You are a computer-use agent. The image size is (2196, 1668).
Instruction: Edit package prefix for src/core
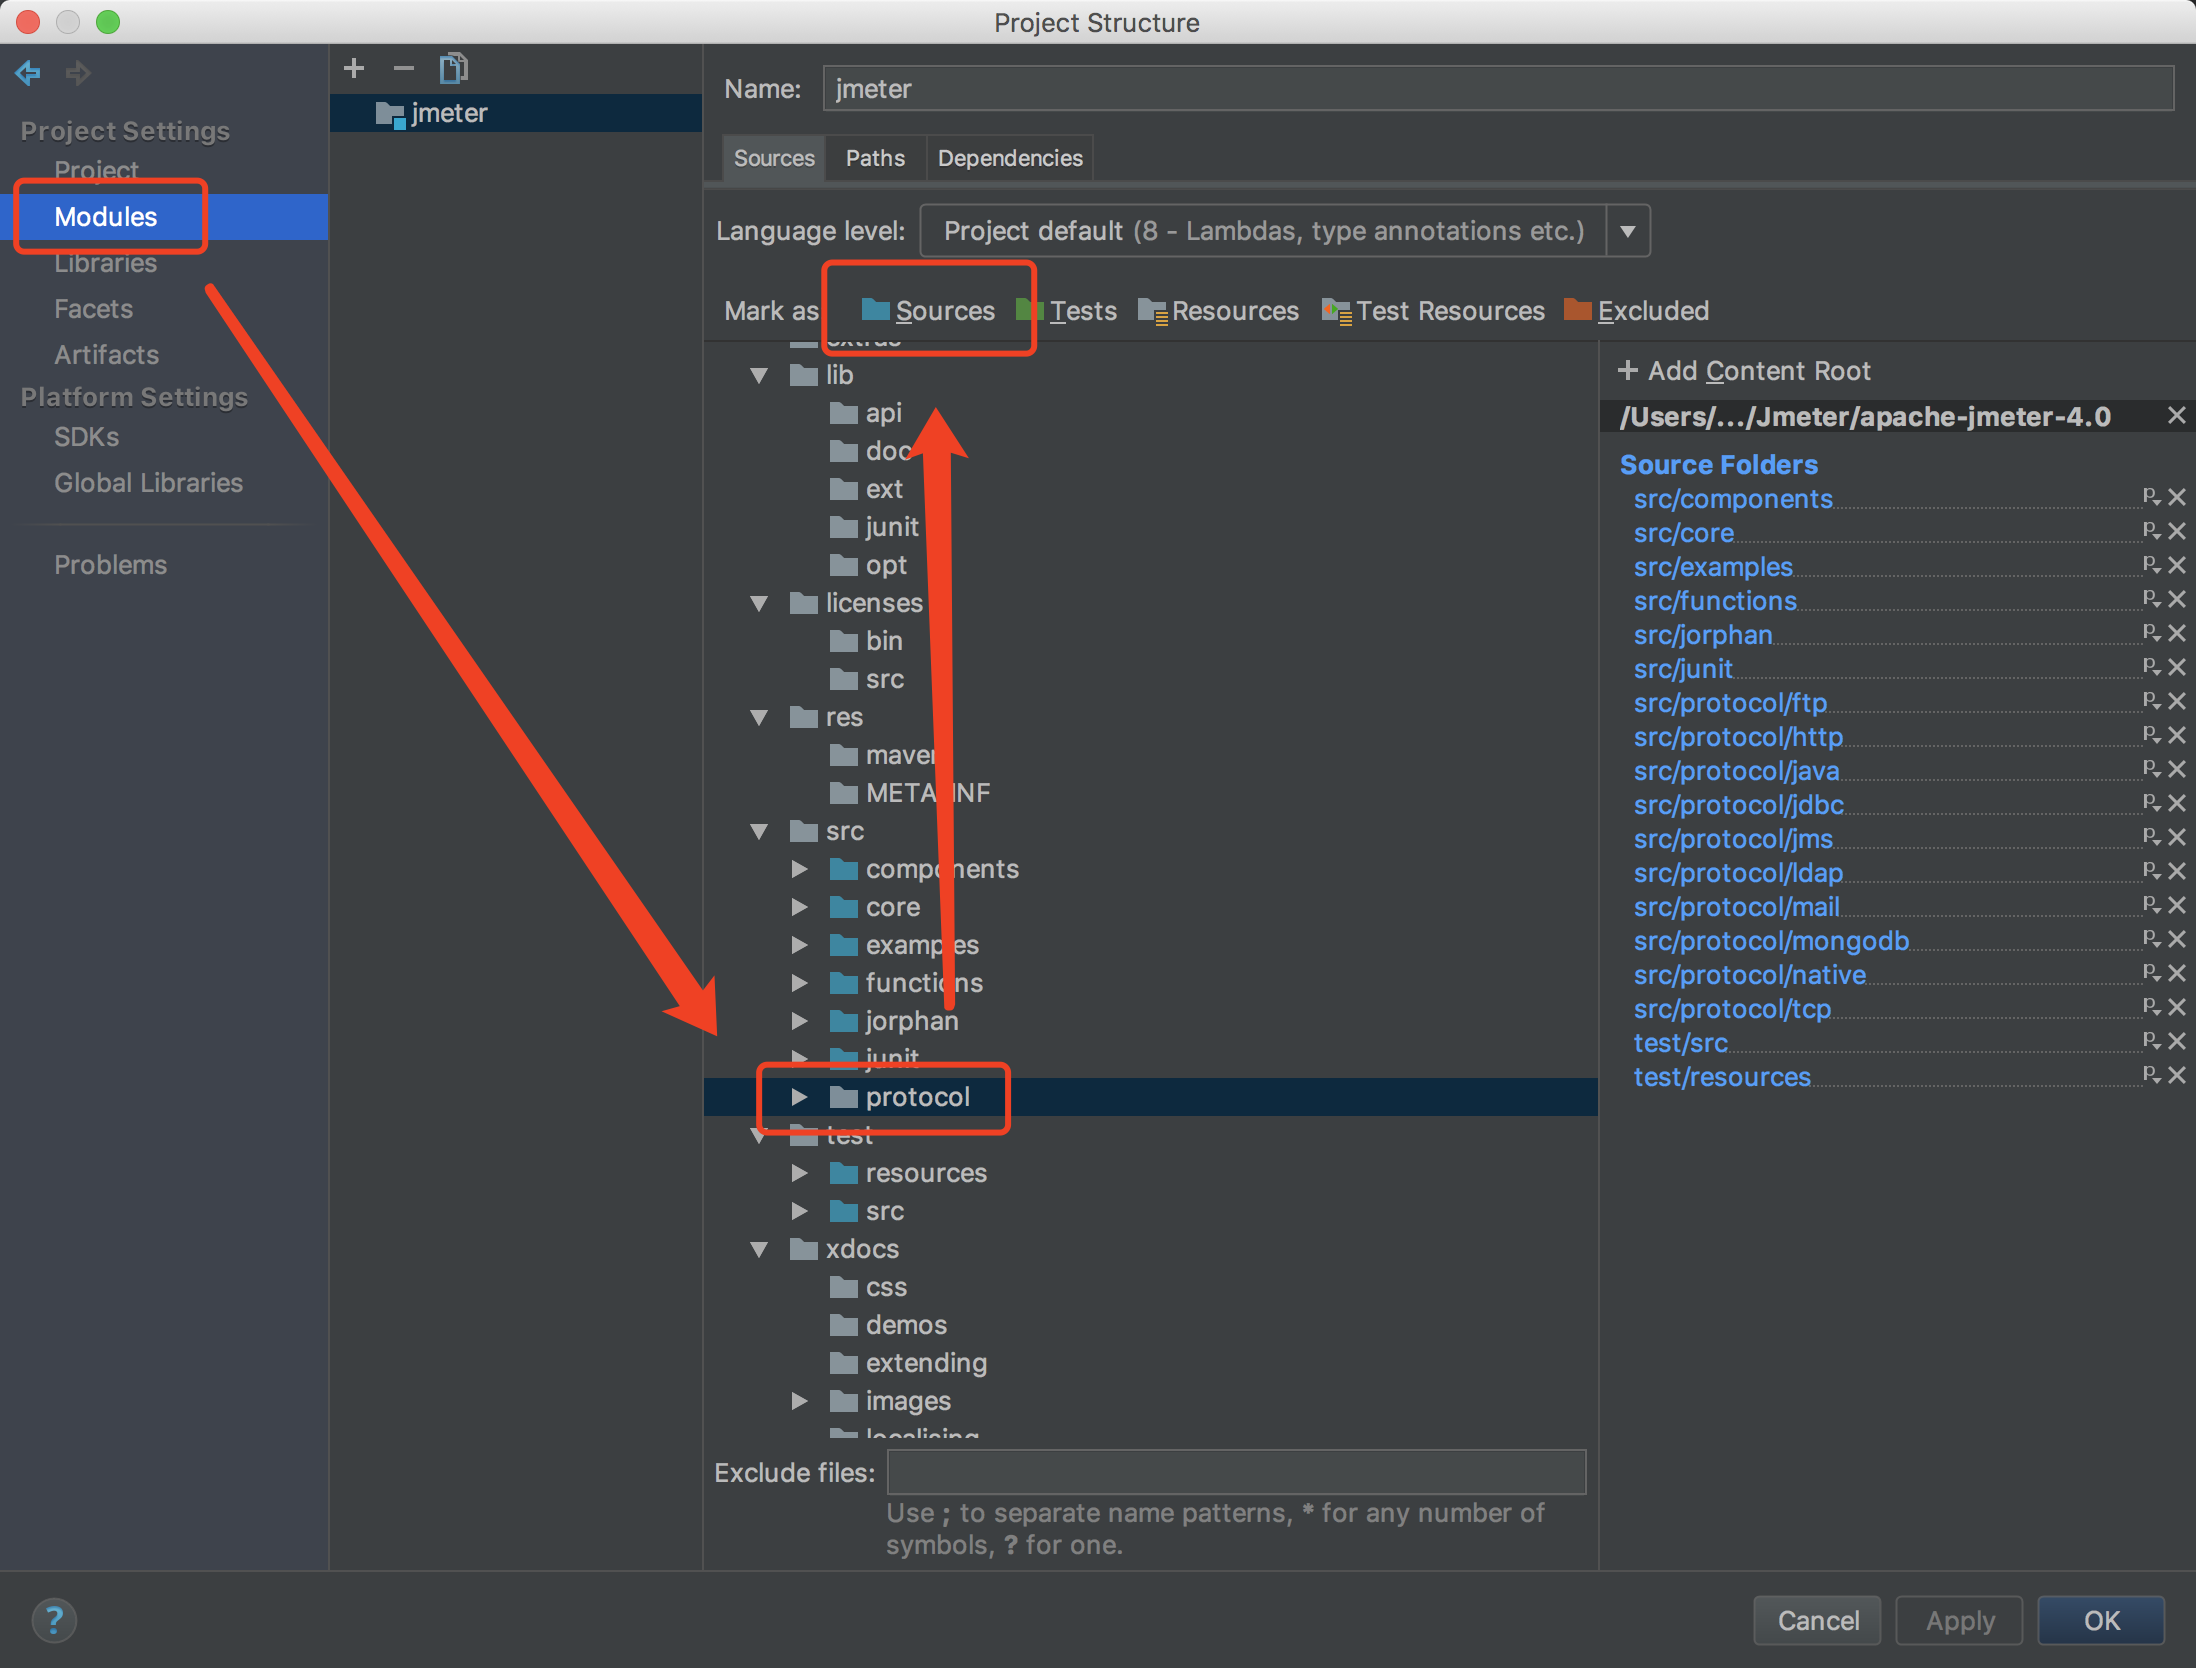2152,531
